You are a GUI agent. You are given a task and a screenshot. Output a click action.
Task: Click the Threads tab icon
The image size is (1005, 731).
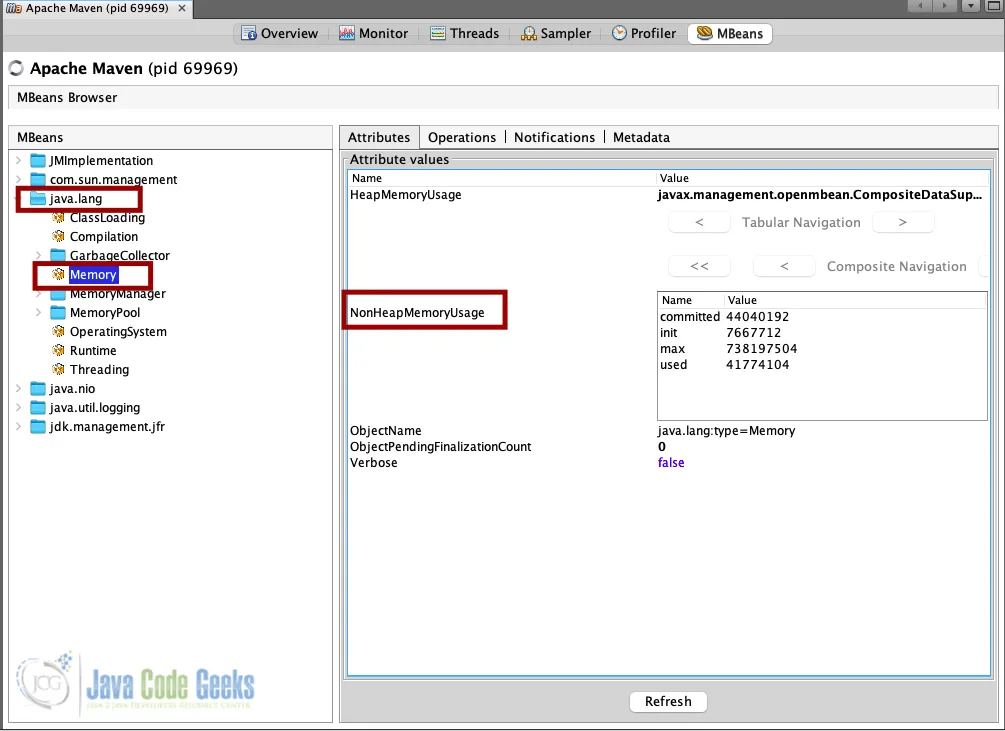(x=438, y=33)
